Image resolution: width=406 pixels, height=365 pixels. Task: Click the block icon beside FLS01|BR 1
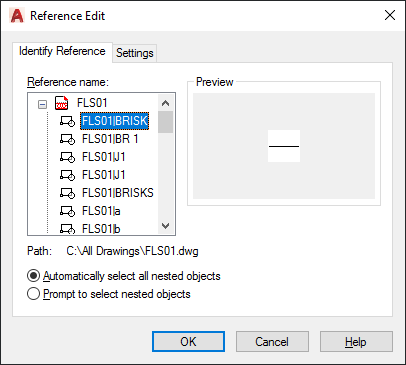click(67, 139)
